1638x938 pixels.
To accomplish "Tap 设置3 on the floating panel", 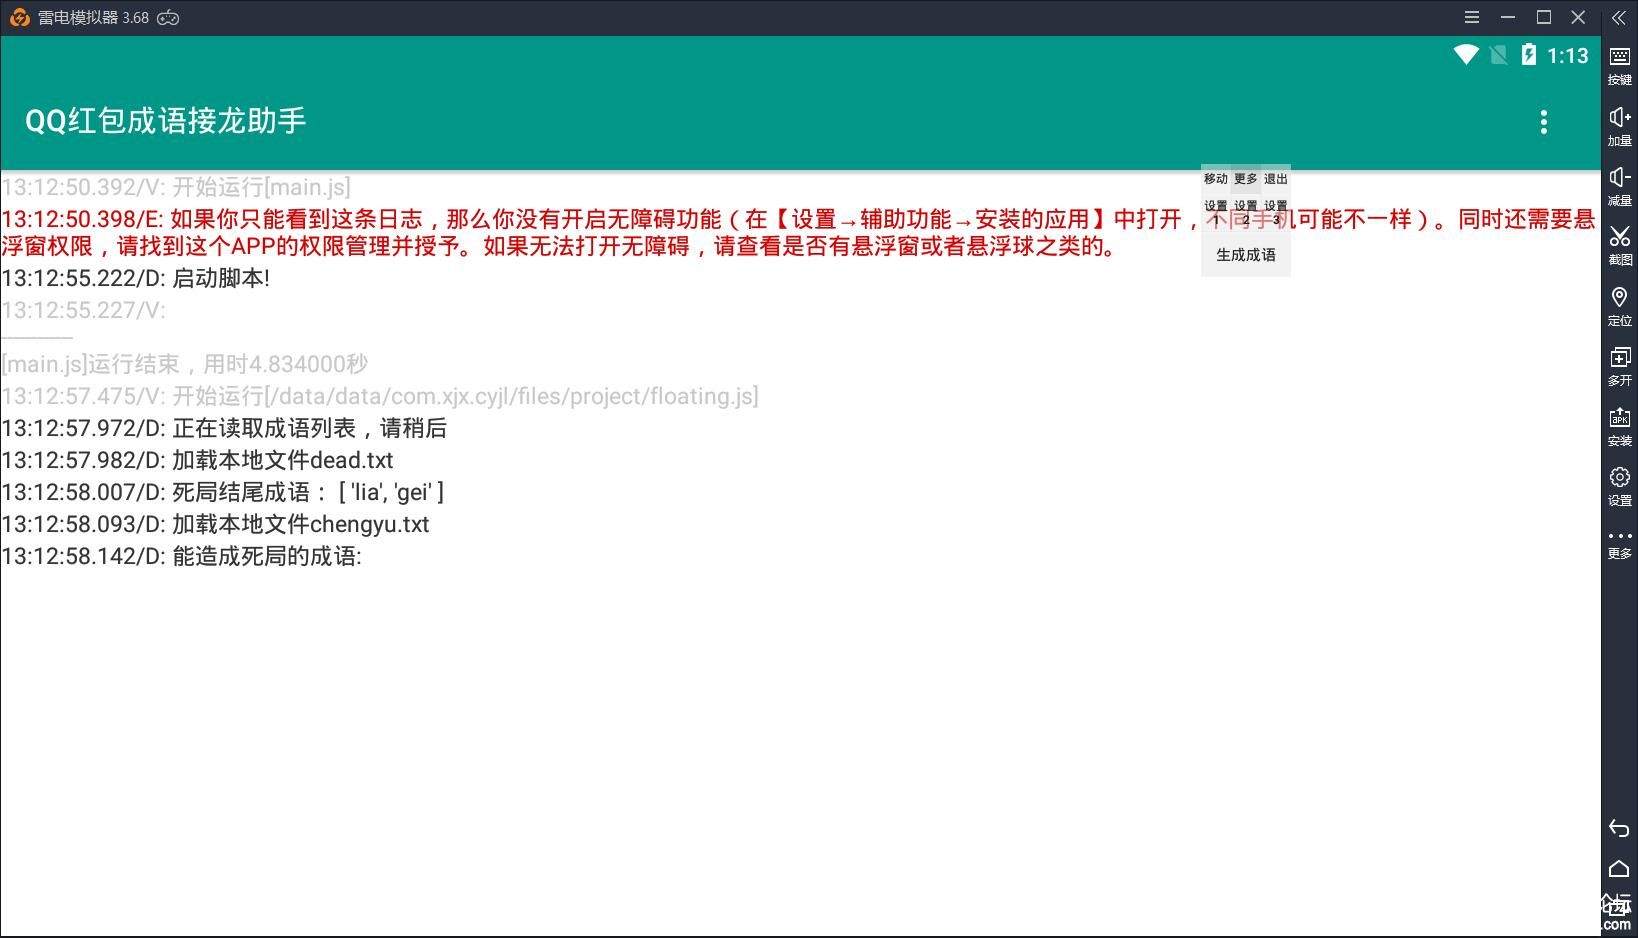I will (x=1276, y=211).
